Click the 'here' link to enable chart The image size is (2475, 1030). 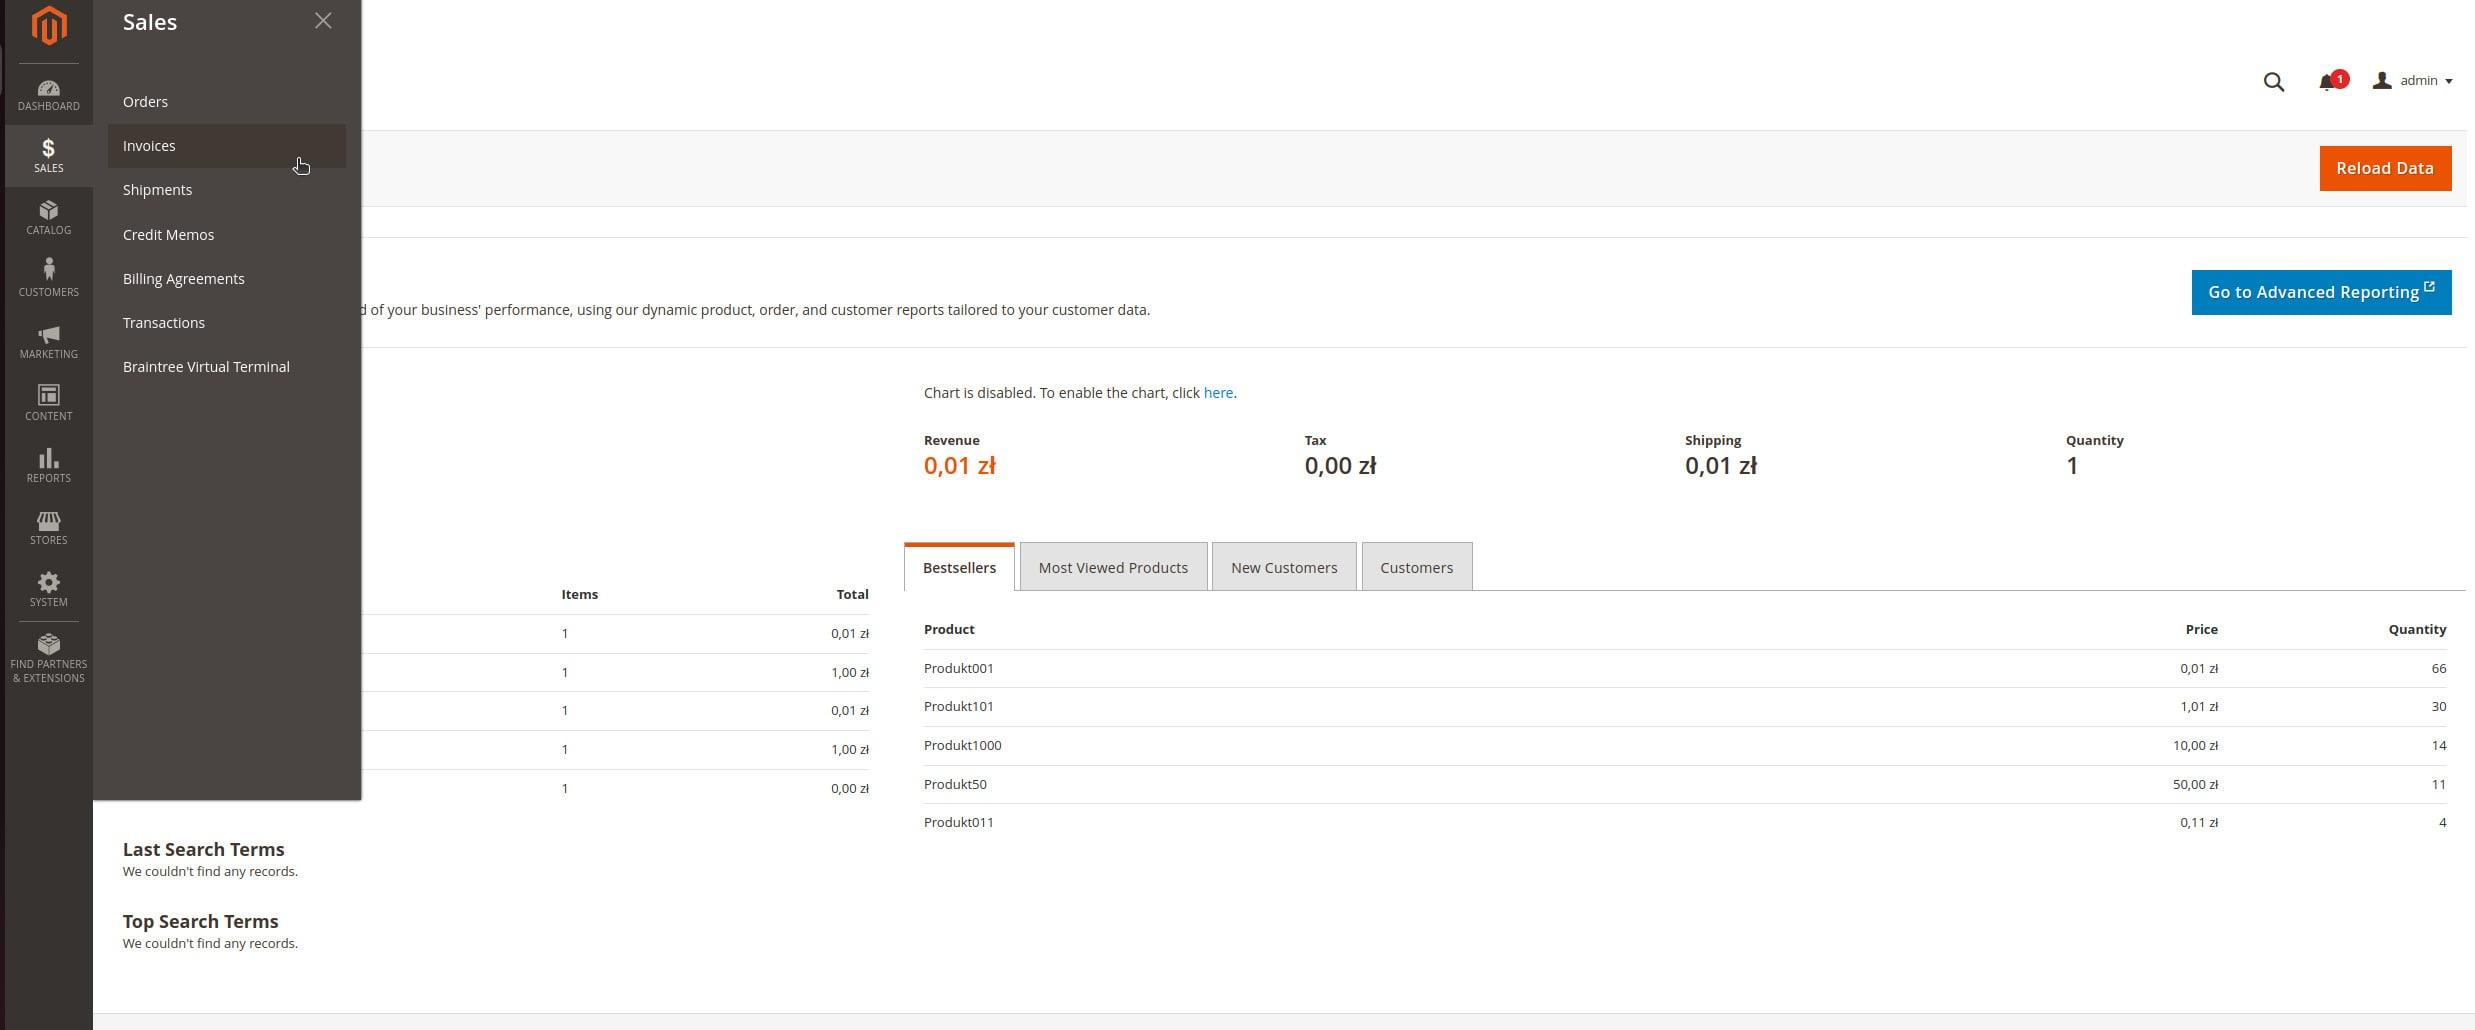point(1218,393)
